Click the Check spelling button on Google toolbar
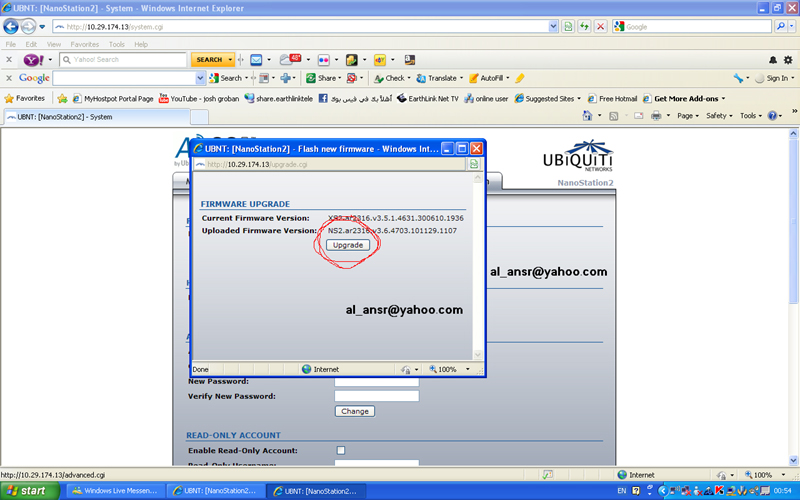Screen dimensions: 800x500 [x=392, y=78]
